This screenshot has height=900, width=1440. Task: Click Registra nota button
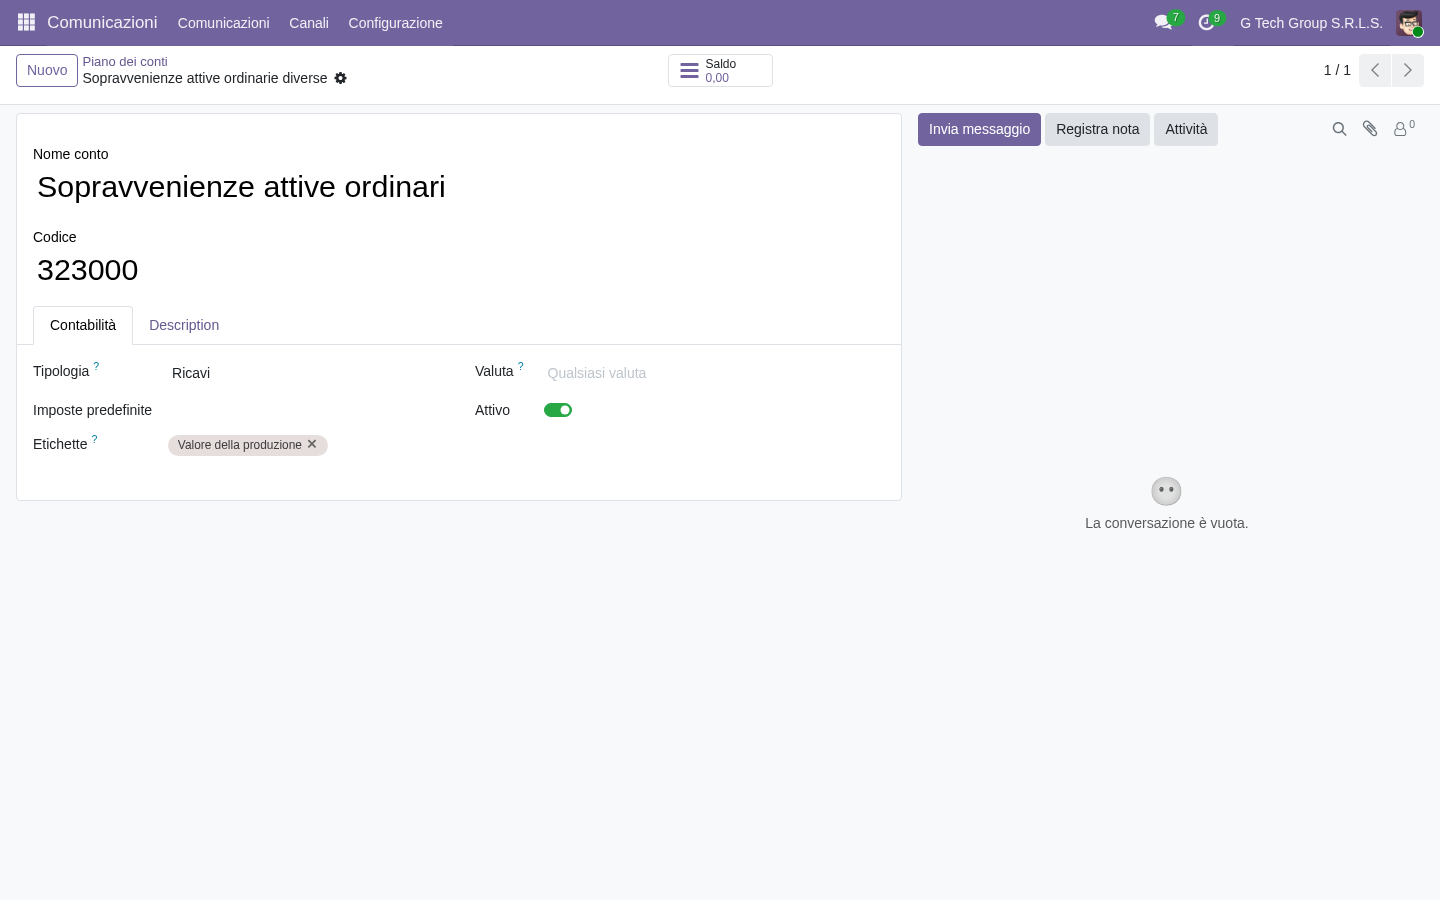pos(1097,129)
